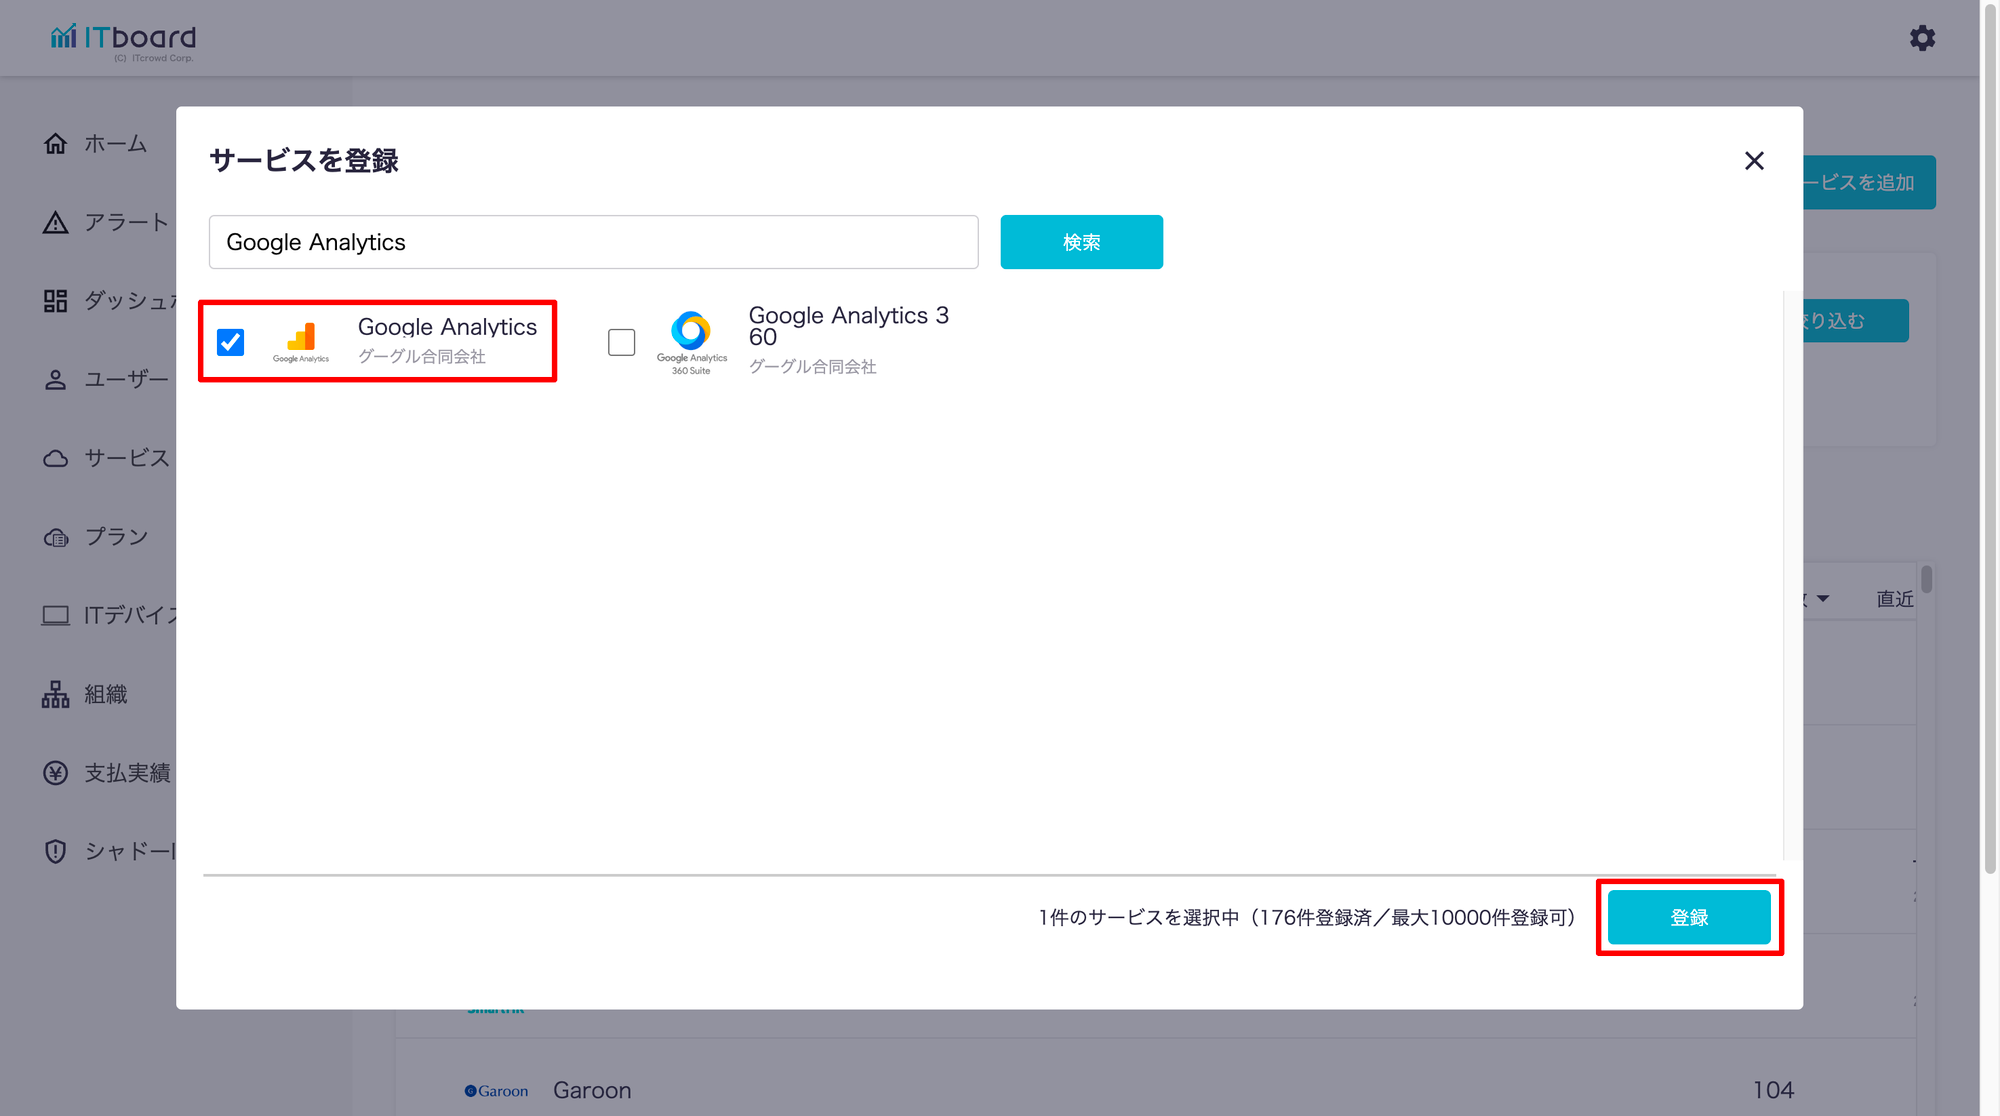Click the Google Analytics search field
Viewport: 2000px width, 1116px height.
[593, 242]
